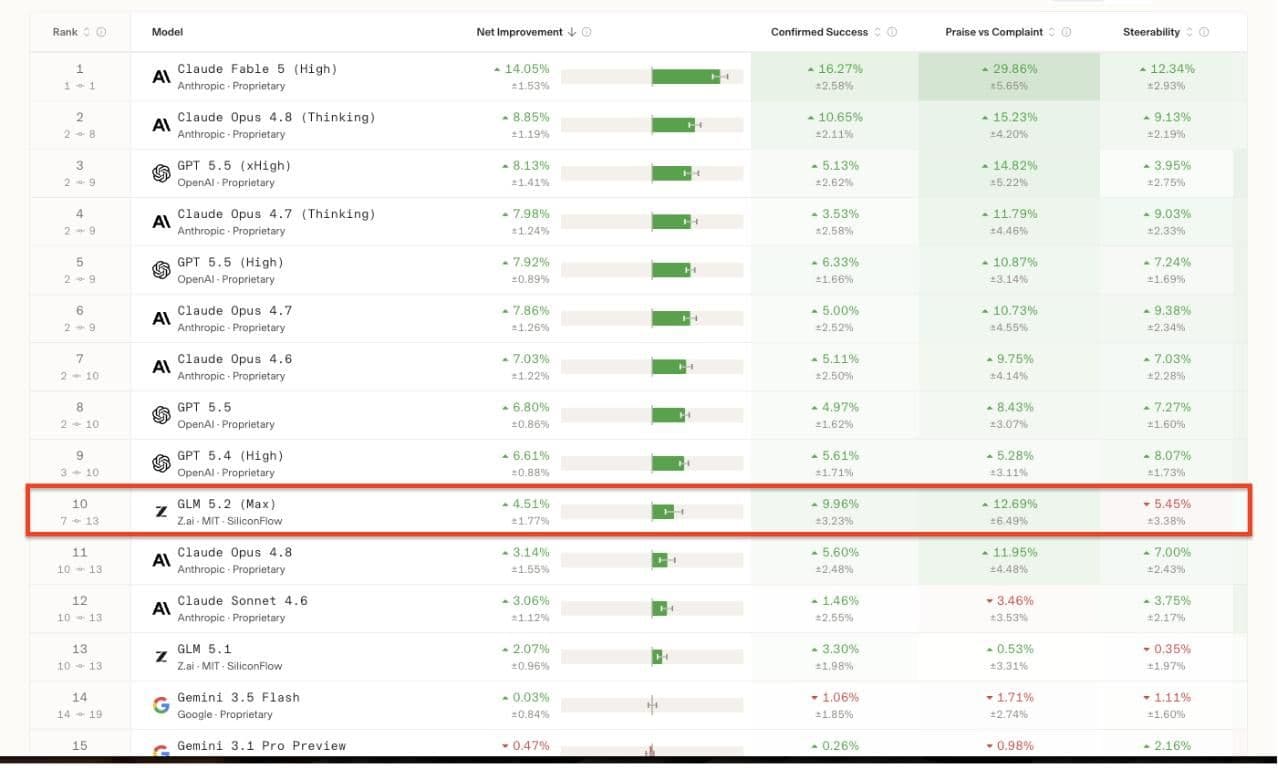Click Anthropic logo beside Claude Opus 4.8 (Thinking)
The image size is (1278, 768).
tap(161, 125)
